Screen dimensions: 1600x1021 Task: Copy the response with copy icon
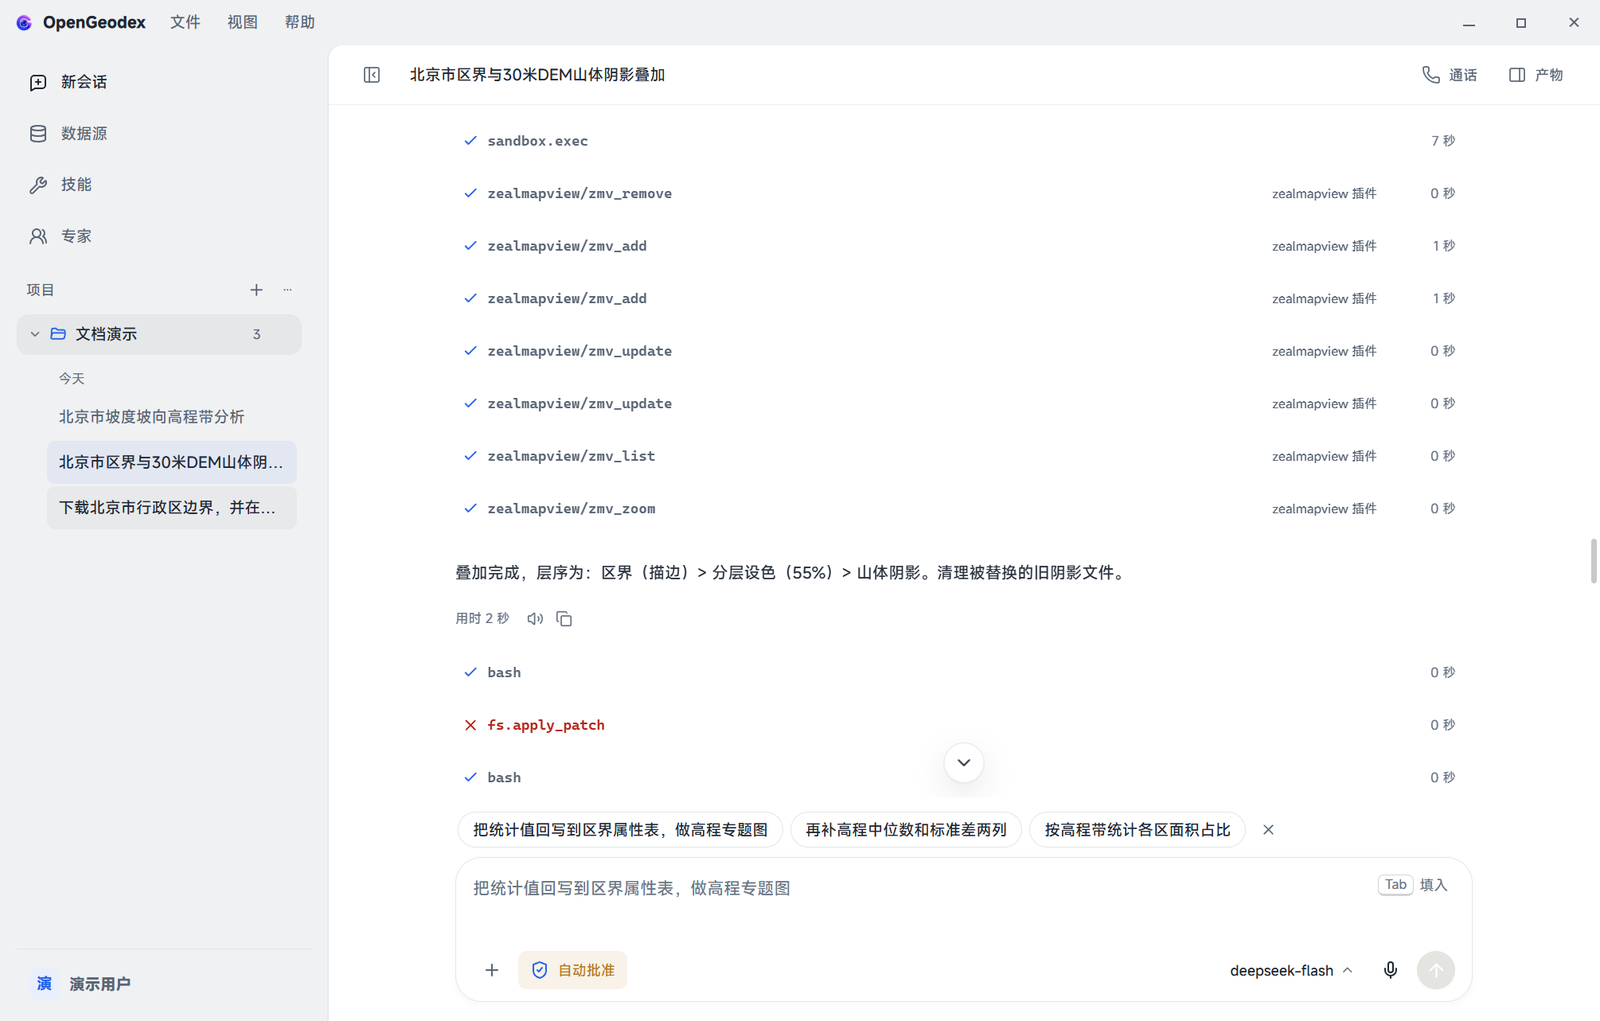(x=564, y=619)
